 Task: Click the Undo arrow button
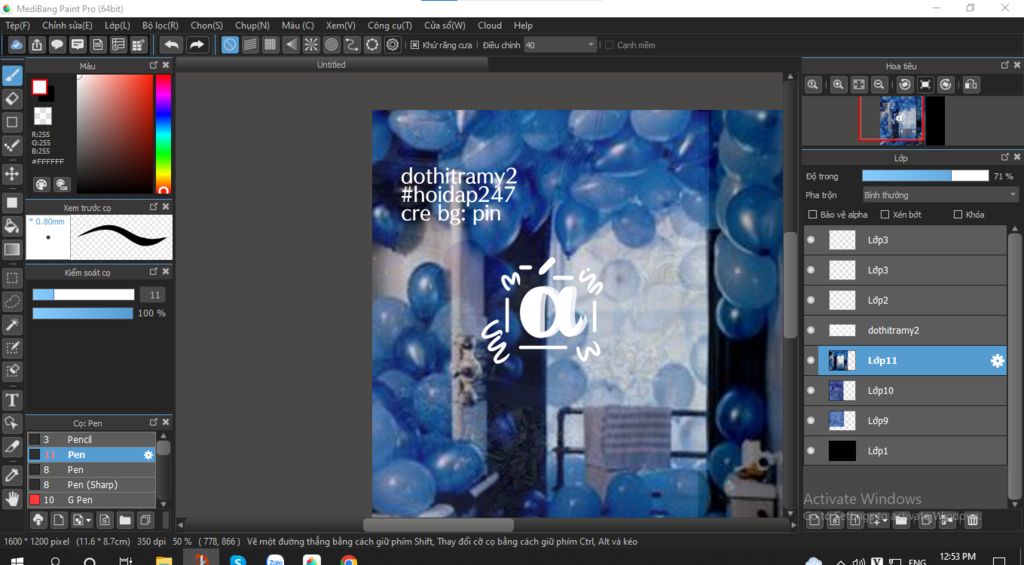(x=171, y=45)
